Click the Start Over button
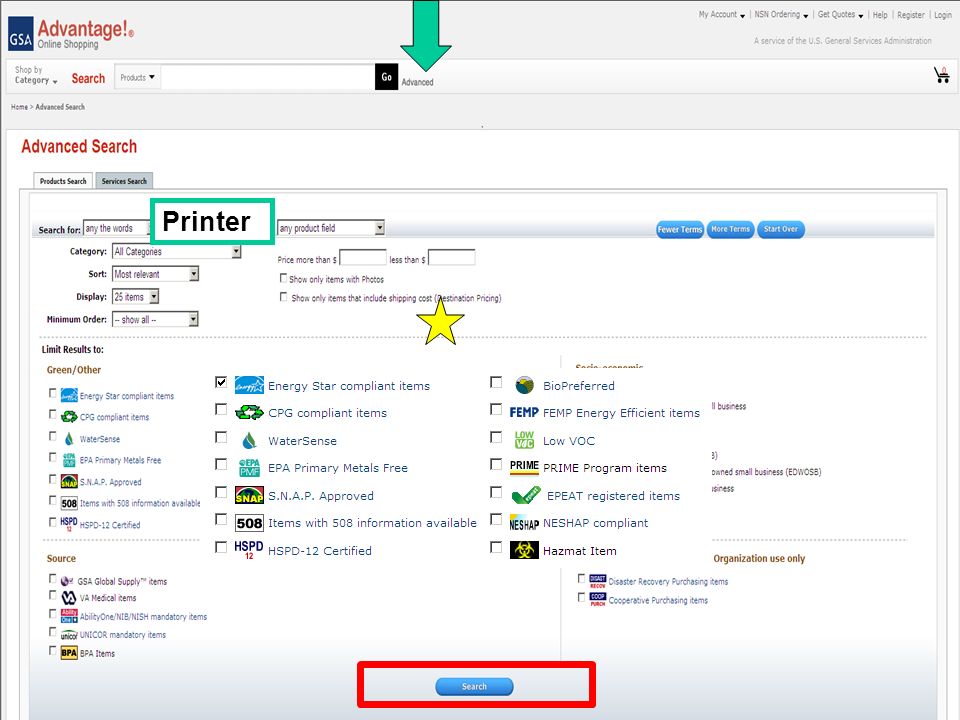This screenshot has width=960, height=720. pos(781,229)
